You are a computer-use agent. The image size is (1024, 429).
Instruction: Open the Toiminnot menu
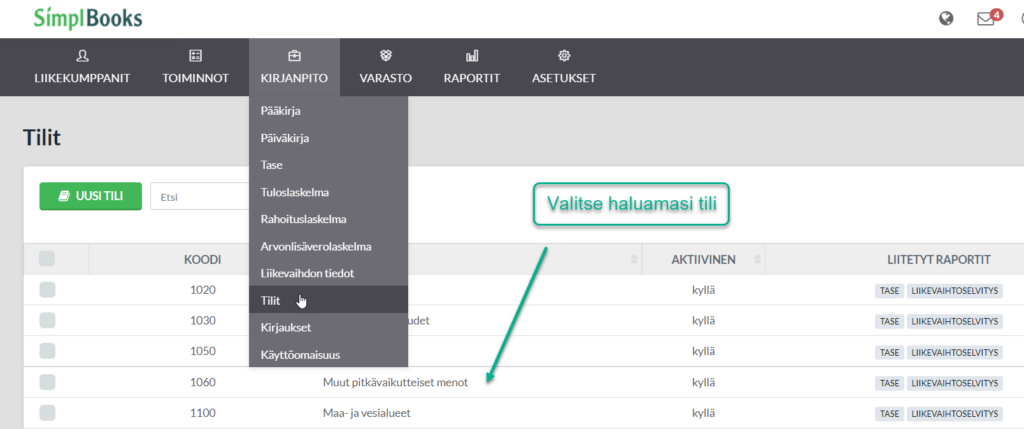[195, 67]
